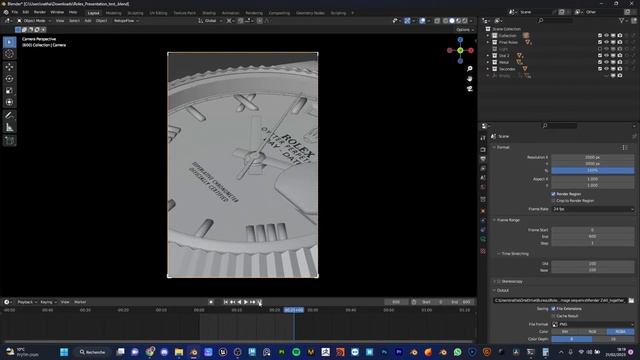
Task: Select BW color mode button
Action: [565, 332]
